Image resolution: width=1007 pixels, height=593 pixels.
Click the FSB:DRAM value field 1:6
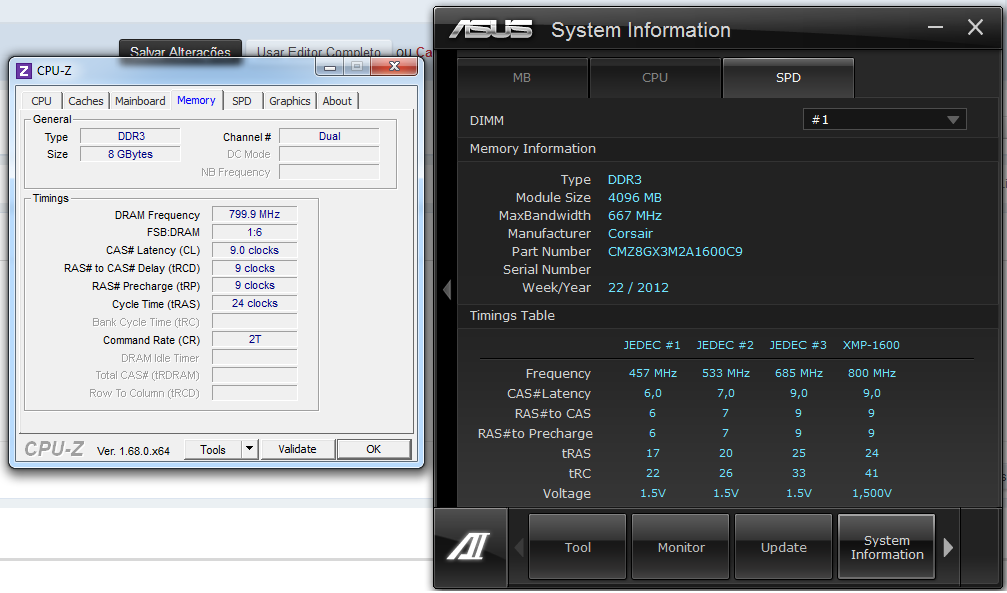255,233
